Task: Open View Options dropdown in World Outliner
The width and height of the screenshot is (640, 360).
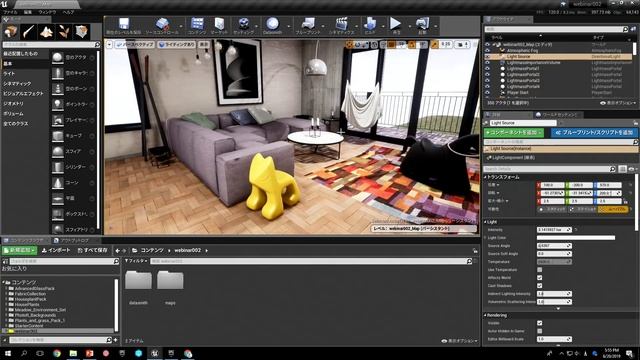Action: [x=618, y=103]
